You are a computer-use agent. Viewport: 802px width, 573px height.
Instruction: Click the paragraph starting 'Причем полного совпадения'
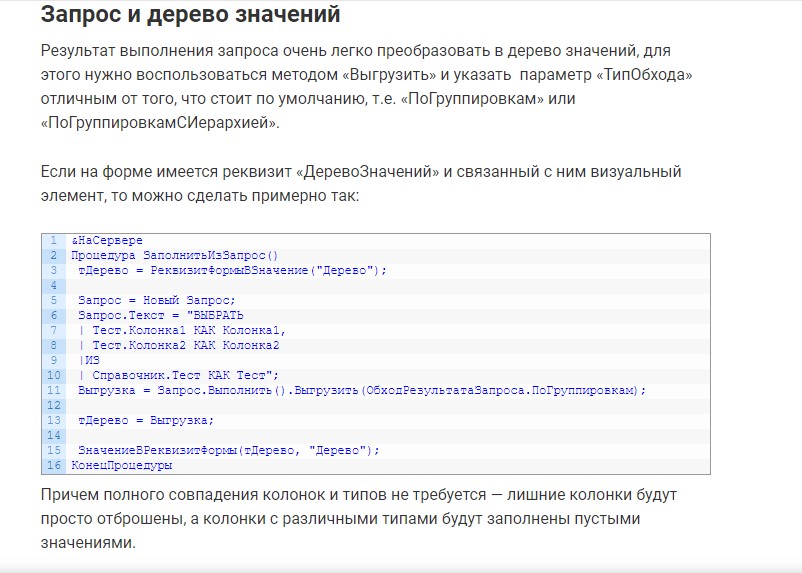359,518
